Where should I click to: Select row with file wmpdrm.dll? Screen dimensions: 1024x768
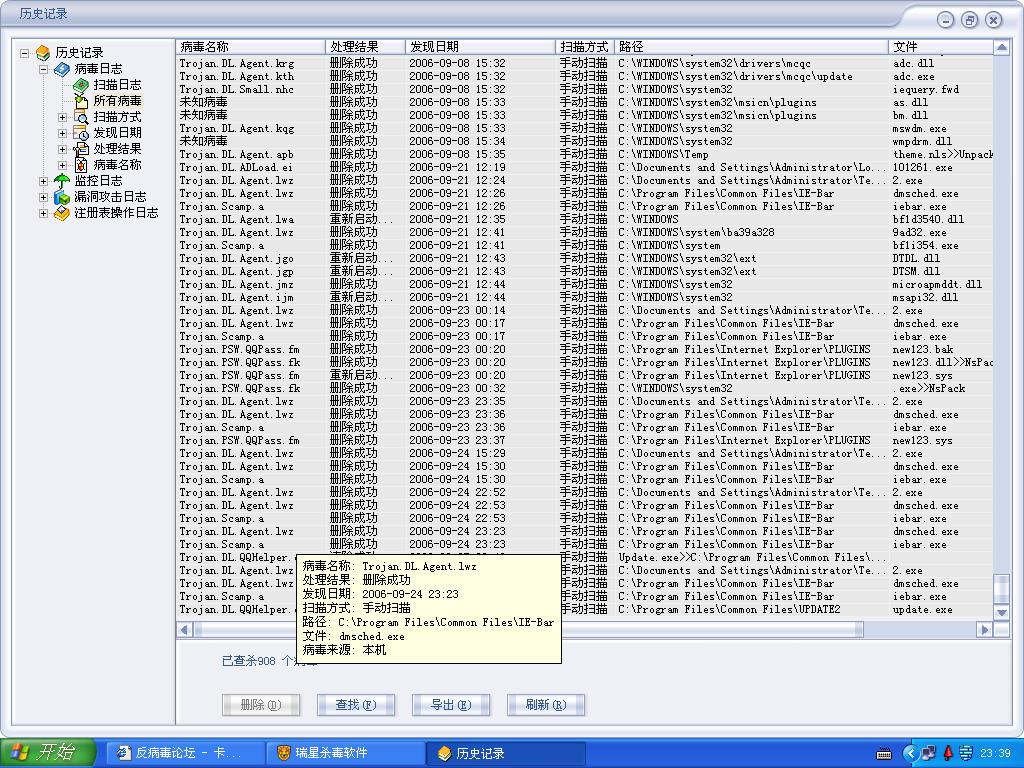(584, 141)
